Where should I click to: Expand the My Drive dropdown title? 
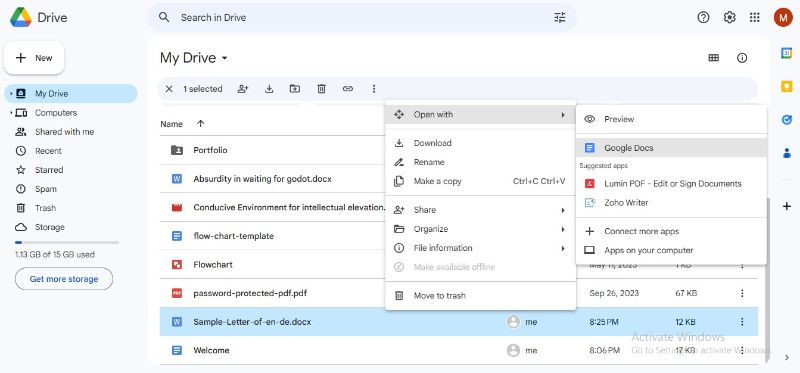(194, 58)
